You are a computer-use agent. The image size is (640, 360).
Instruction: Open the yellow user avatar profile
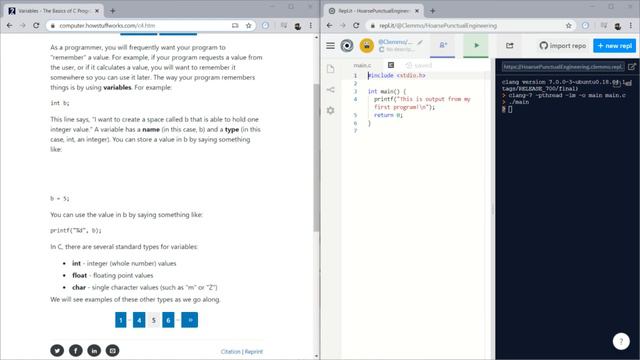[x=367, y=46]
